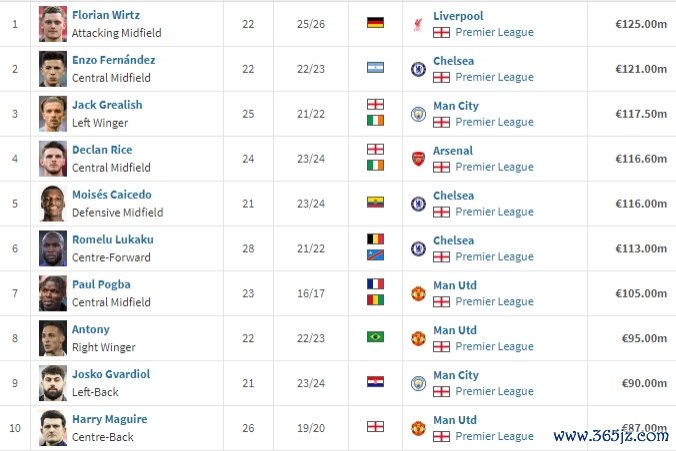
Task: Click Germany flag beside Florian Wirtz
Action: 376,22
